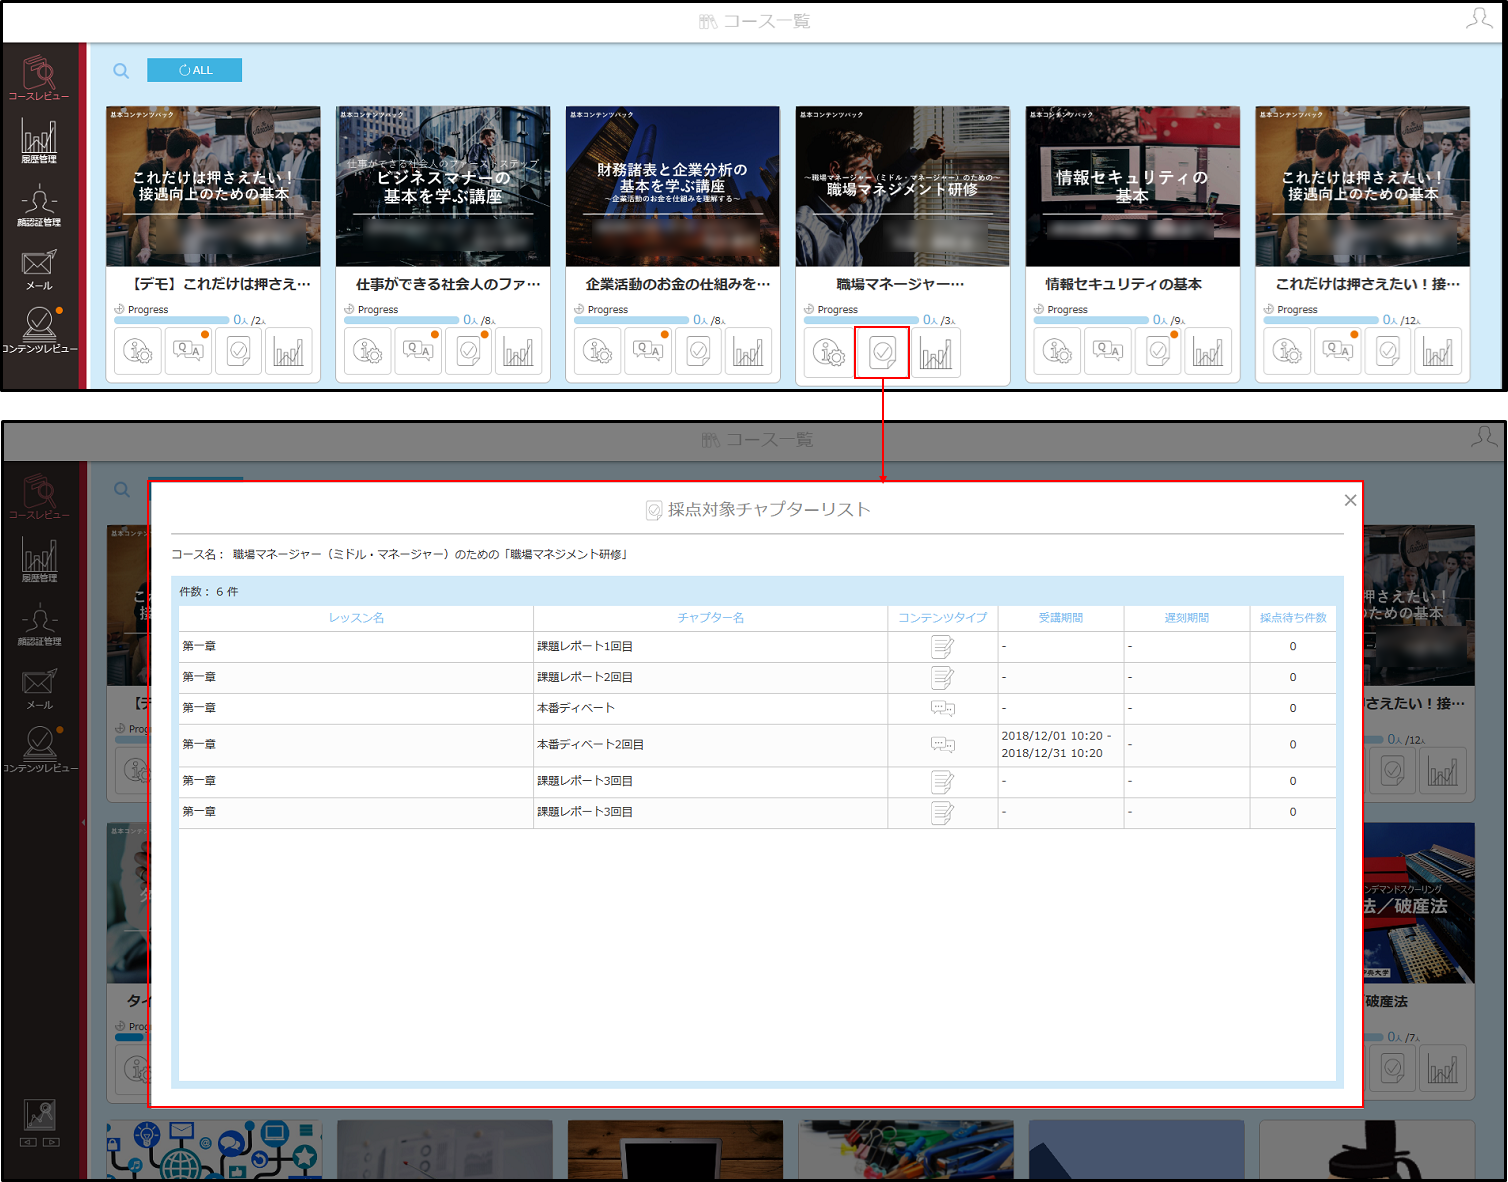1508x1182 pixels.
Task: Open コンテンツレビュー in the top sidebar
Action: [39, 330]
